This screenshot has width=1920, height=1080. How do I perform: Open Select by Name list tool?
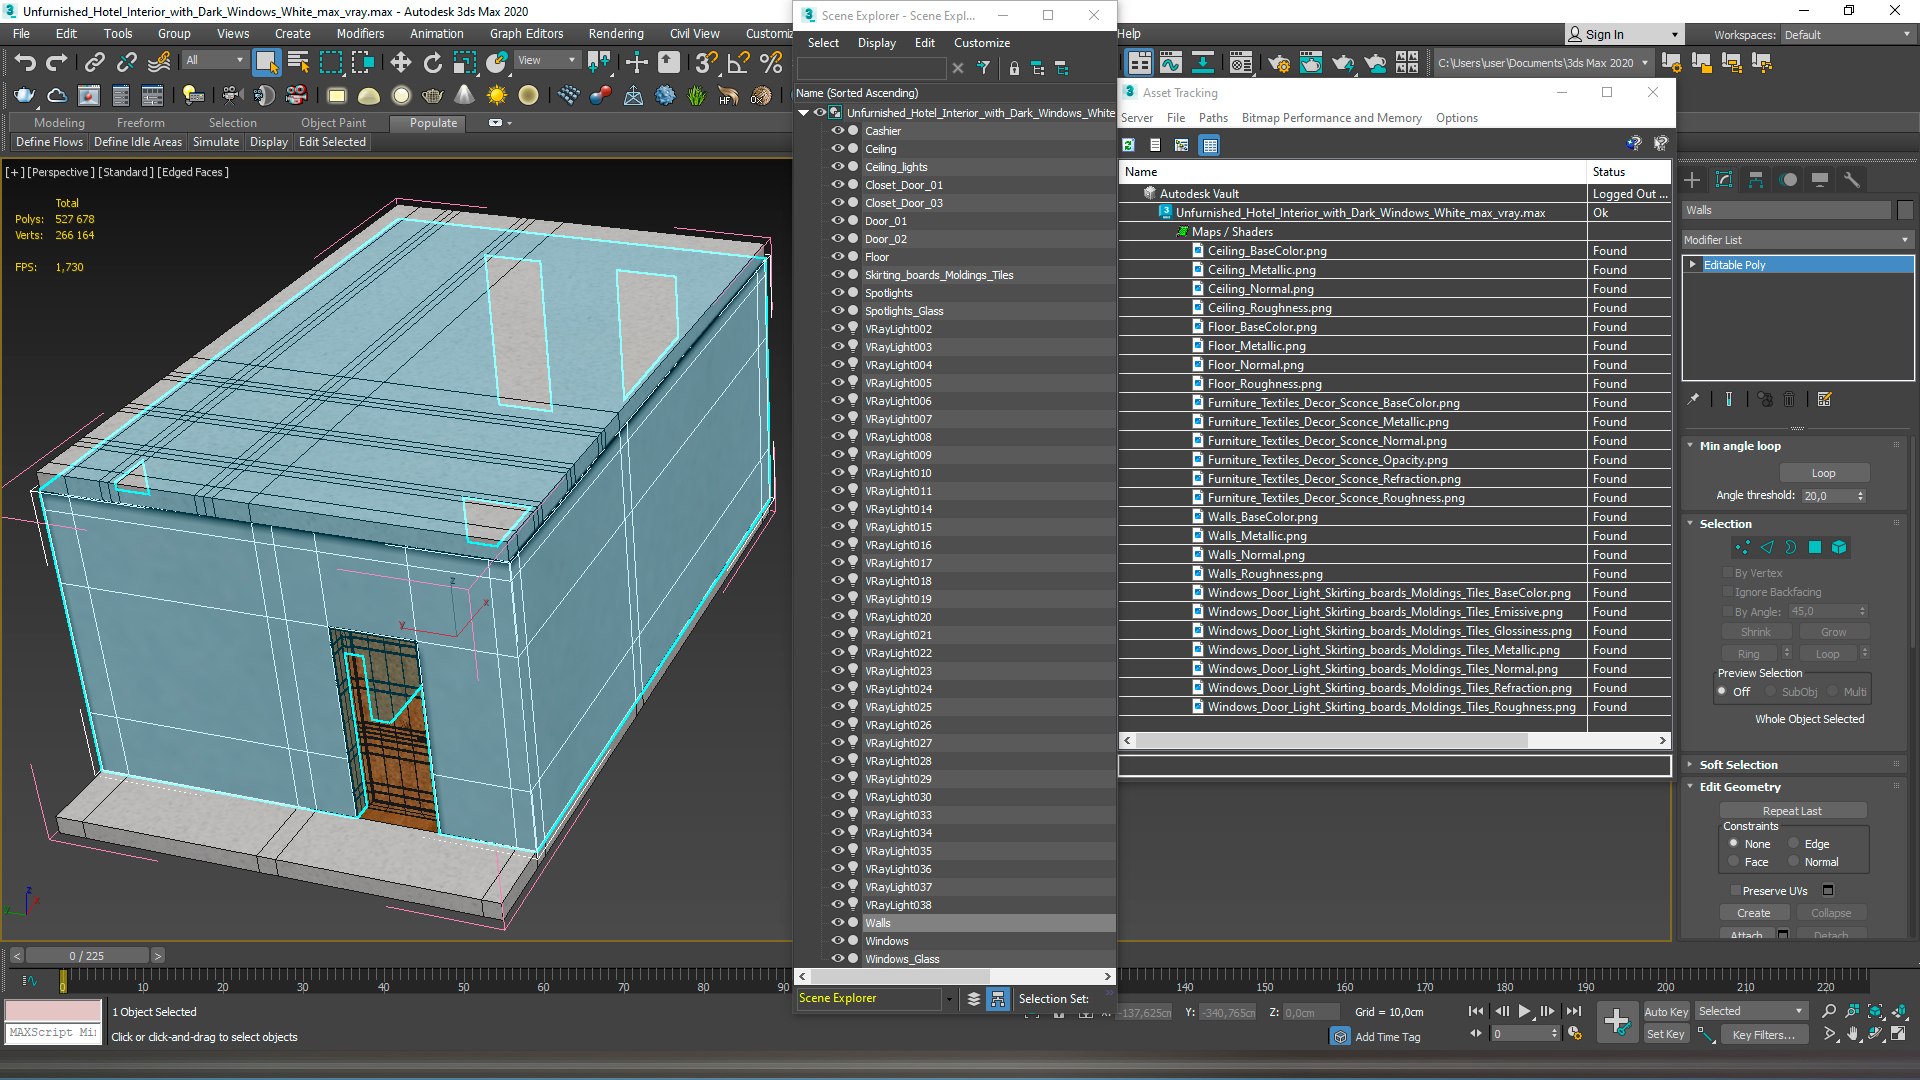pyautogui.click(x=298, y=63)
